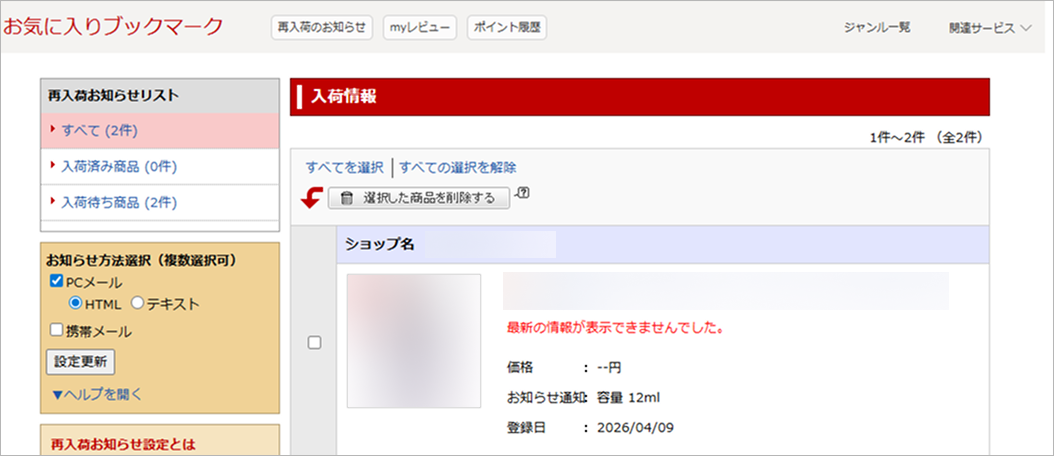The width and height of the screenshot is (1054, 456).
Task: Click the blurred product title link
Action: click(x=725, y=291)
